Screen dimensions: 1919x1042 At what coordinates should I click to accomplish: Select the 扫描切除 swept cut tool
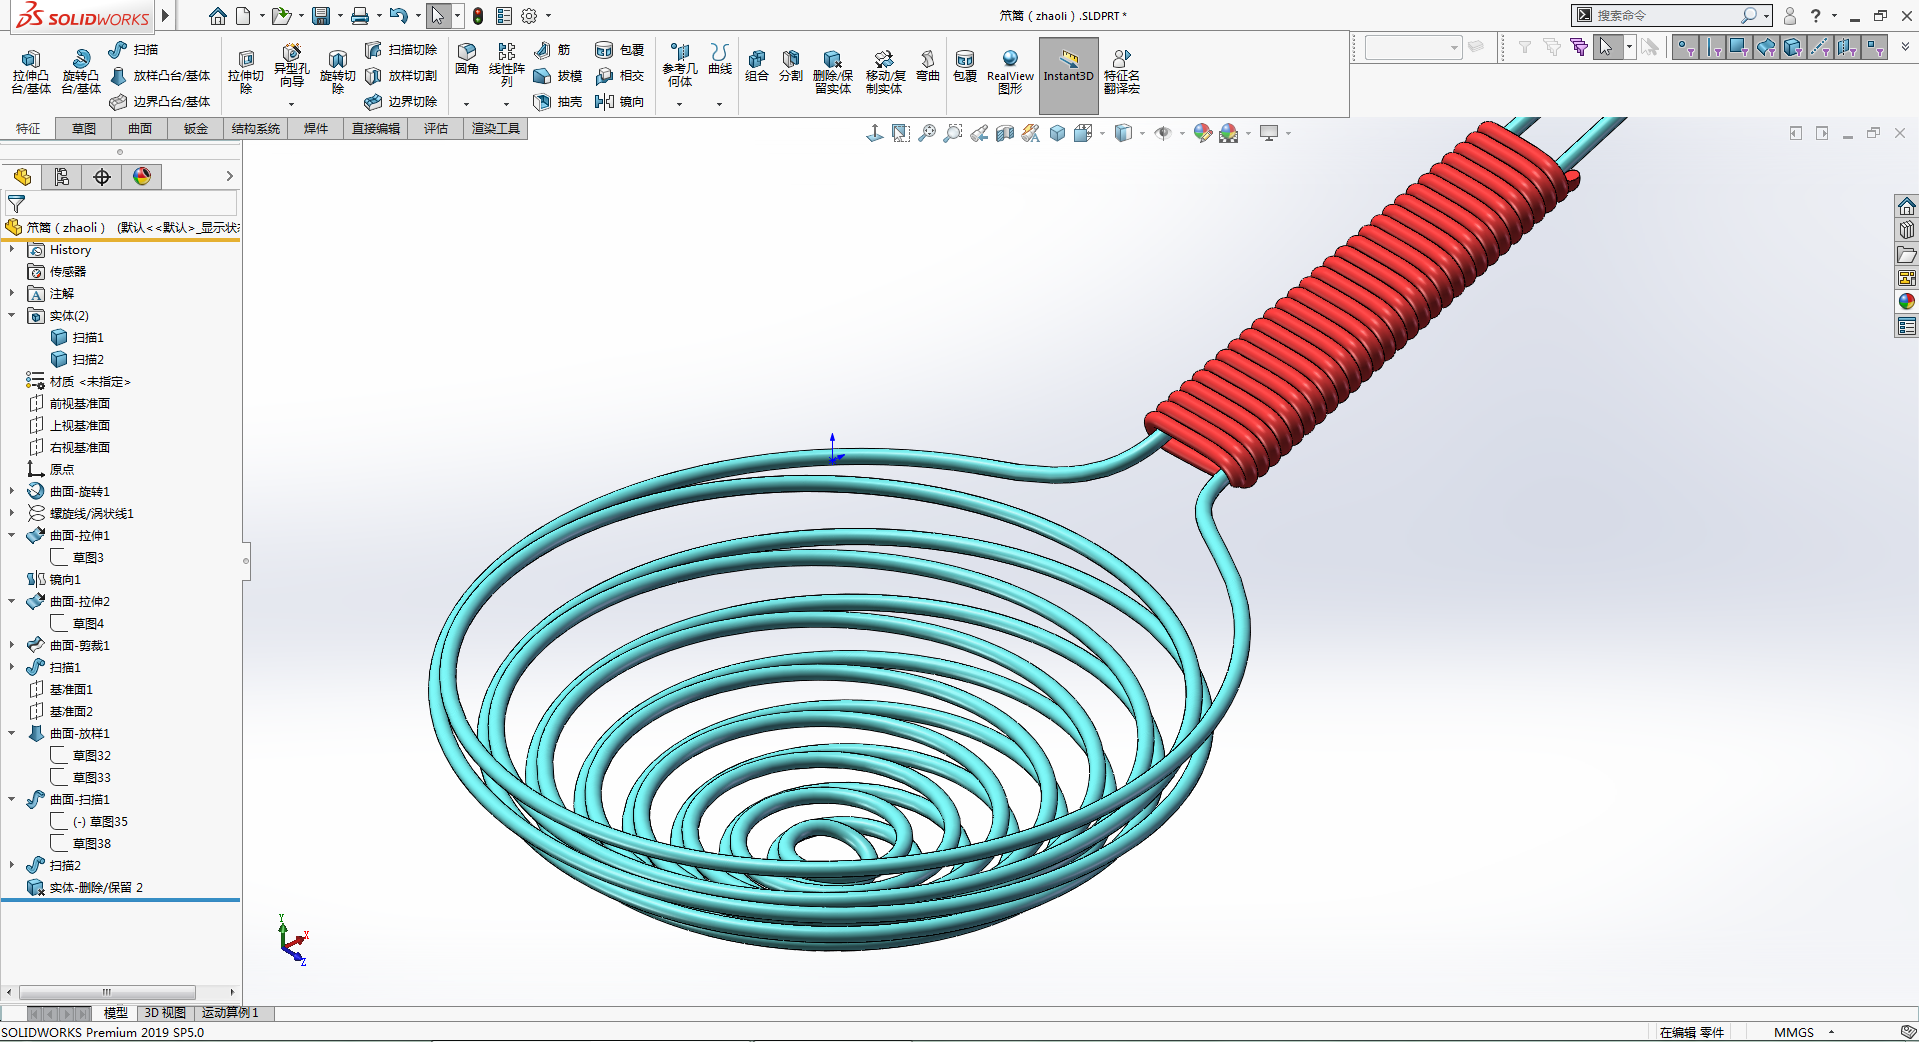401,49
